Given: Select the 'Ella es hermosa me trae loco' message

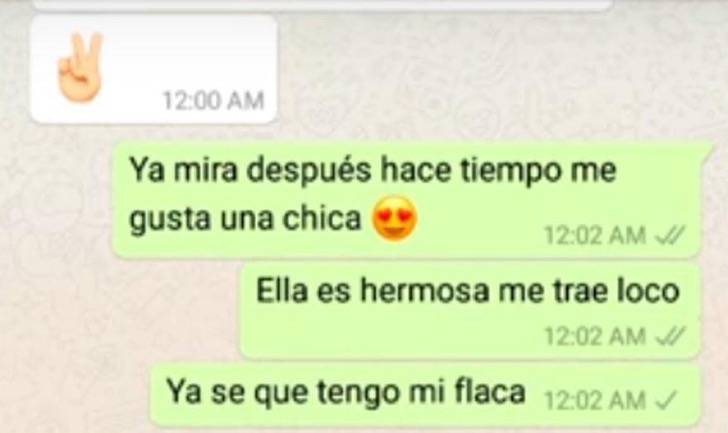Looking at the screenshot, I should (x=470, y=310).
